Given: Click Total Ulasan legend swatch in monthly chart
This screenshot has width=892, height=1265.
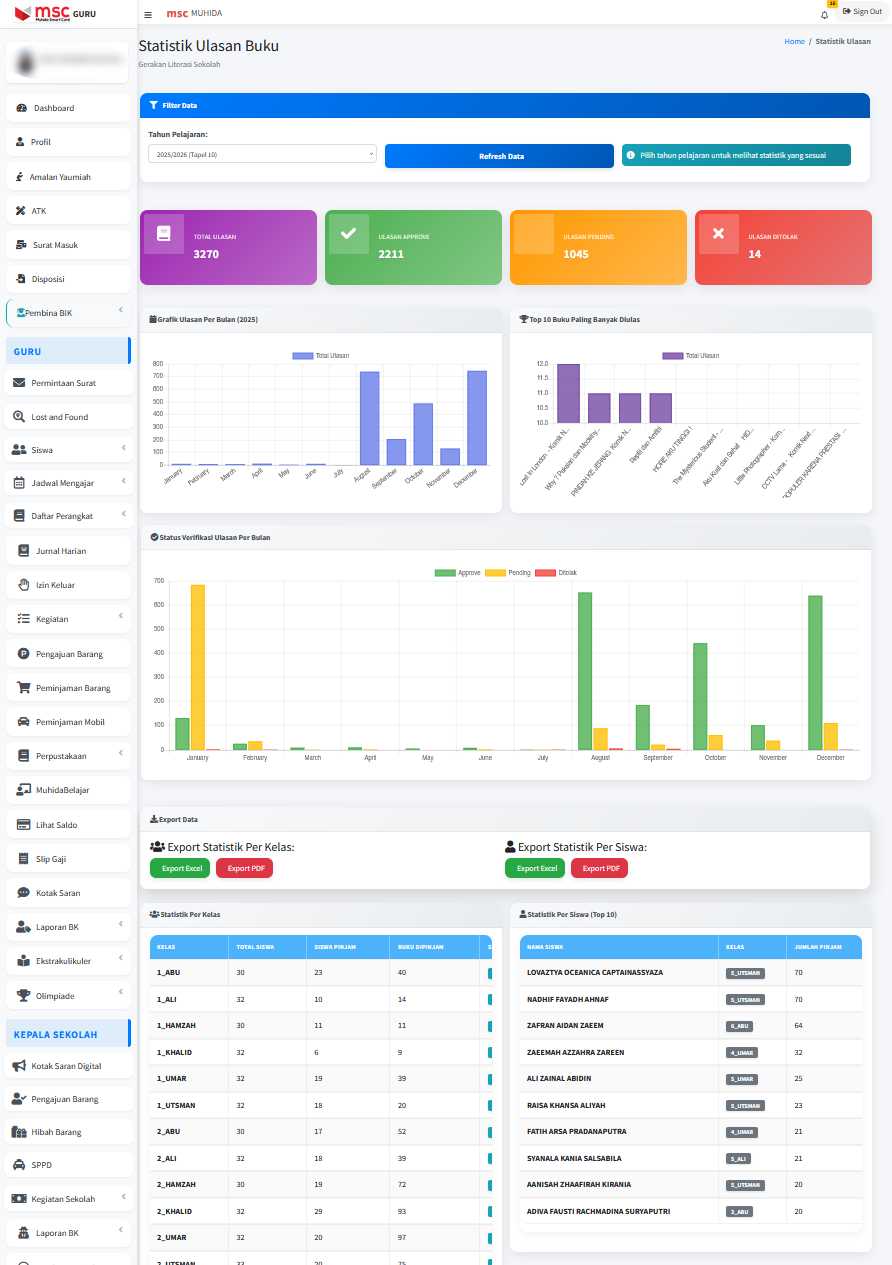Looking at the screenshot, I should (302, 356).
